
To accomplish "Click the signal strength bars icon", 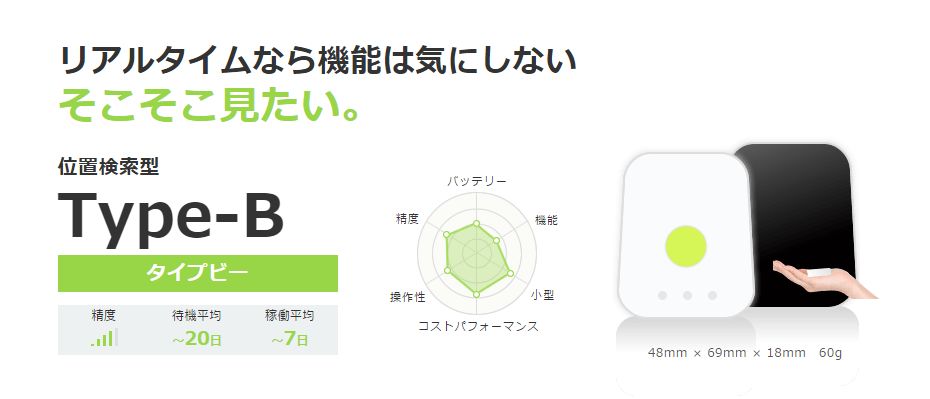I will coord(104,338).
